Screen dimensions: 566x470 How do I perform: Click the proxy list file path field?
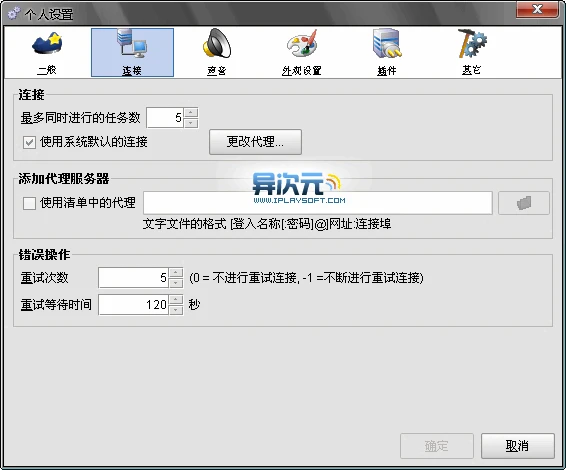click(318, 203)
